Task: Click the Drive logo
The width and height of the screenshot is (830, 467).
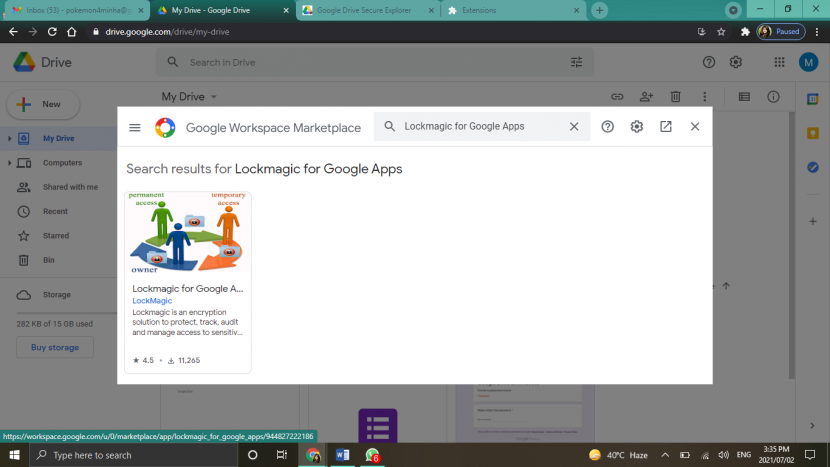Action: pos(42,62)
